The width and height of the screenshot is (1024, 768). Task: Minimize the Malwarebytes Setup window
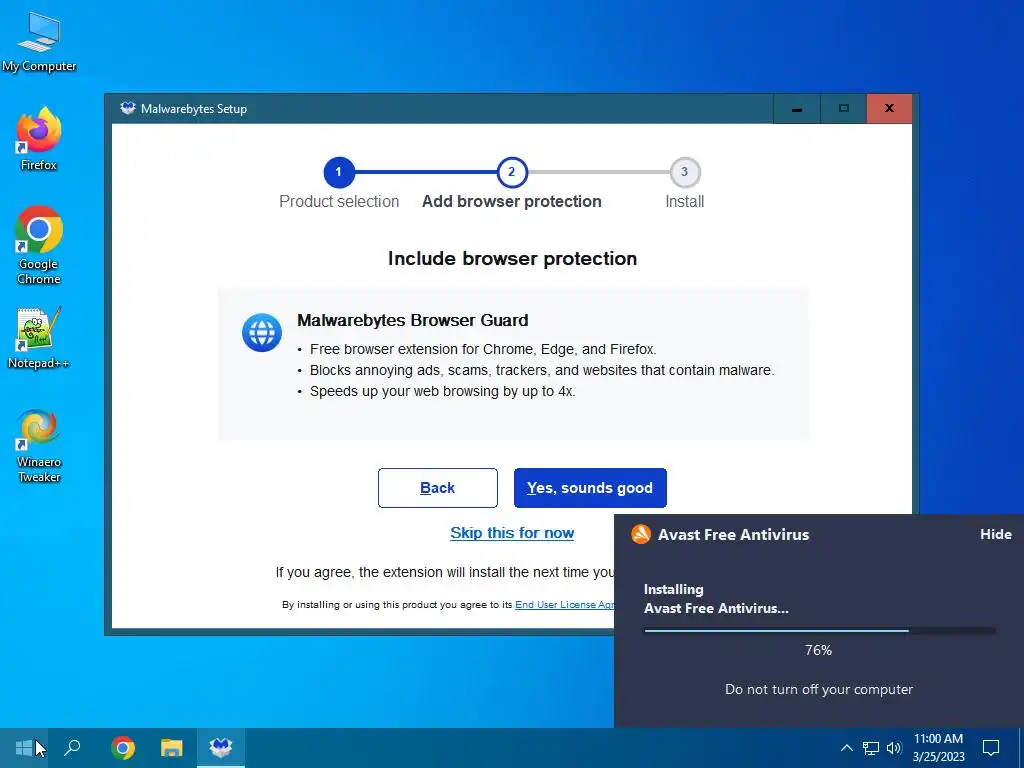pyautogui.click(x=797, y=108)
